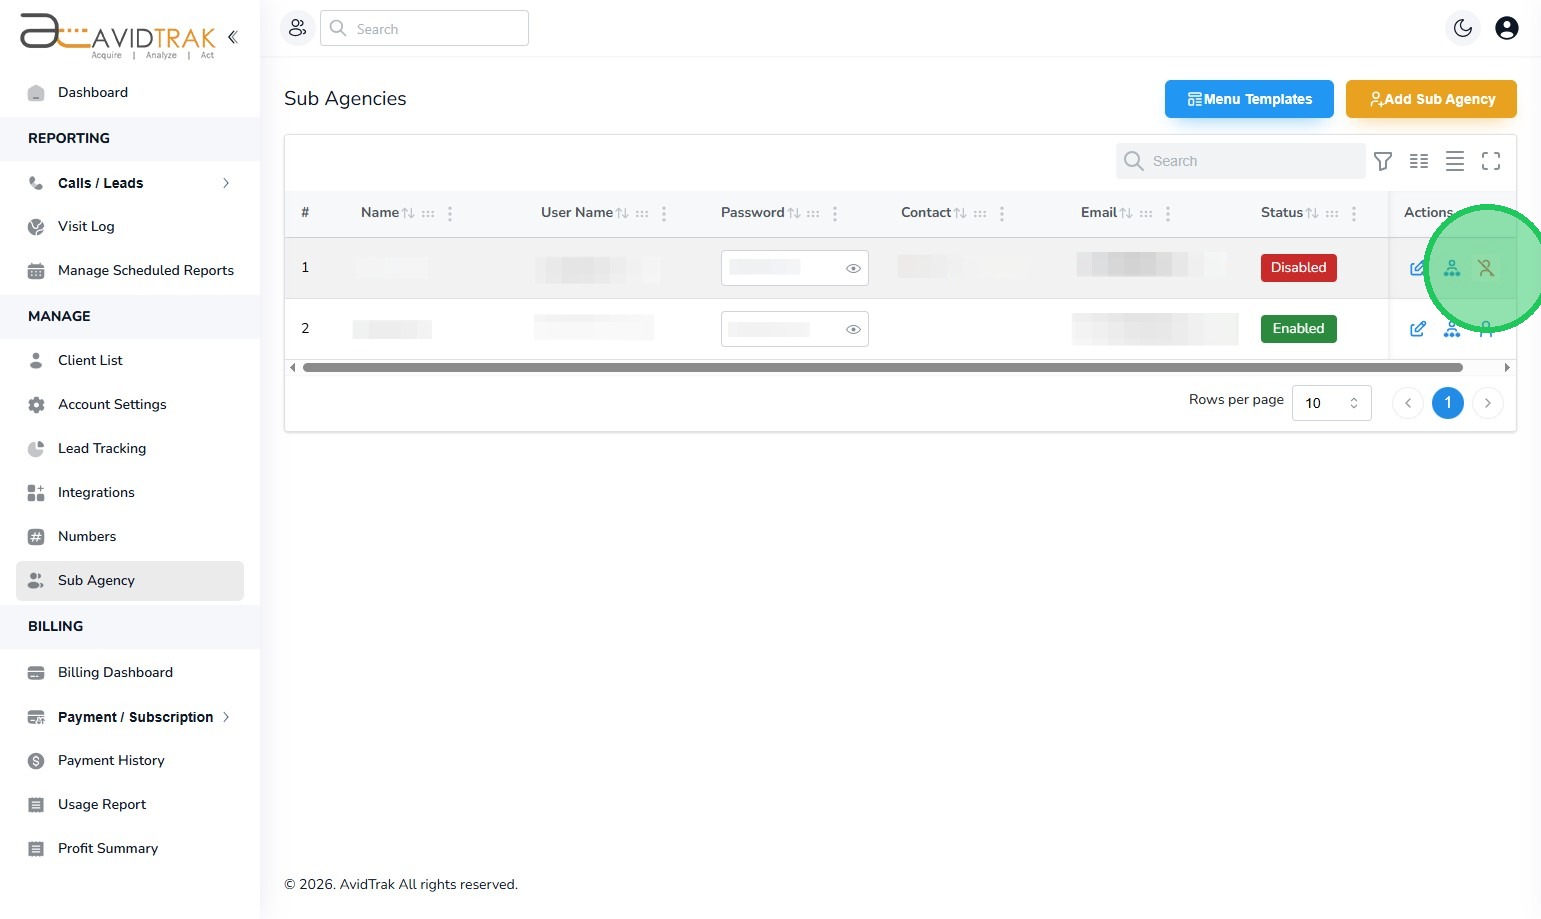Expand the table to fullscreen
1541x919 pixels.
pos(1491,161)
